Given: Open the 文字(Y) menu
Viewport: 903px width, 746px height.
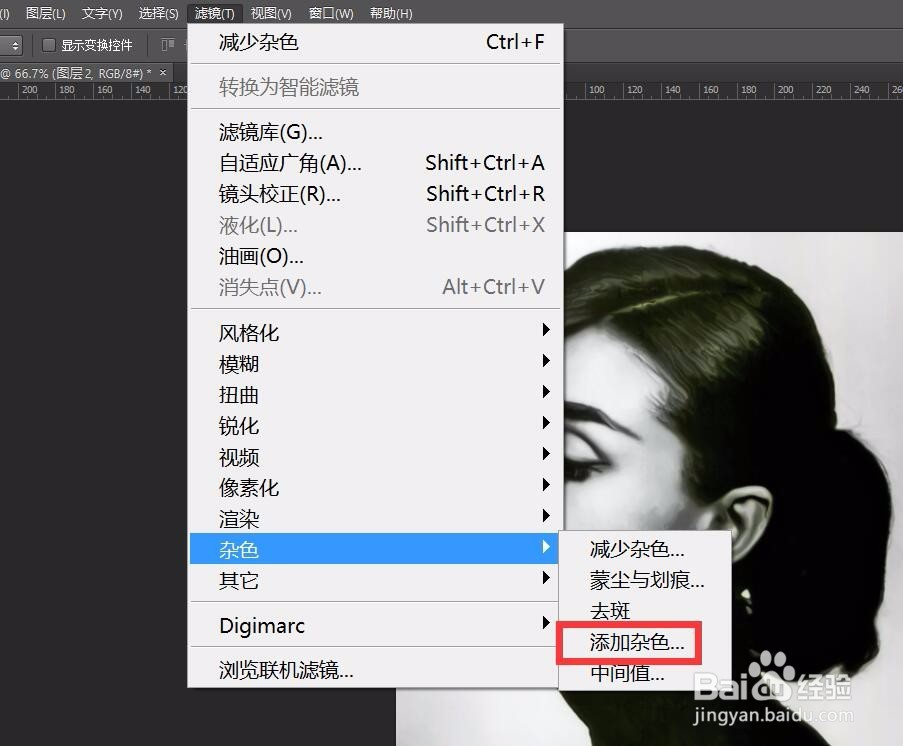Looking at the screenshot, I should (x=102, y=13).
